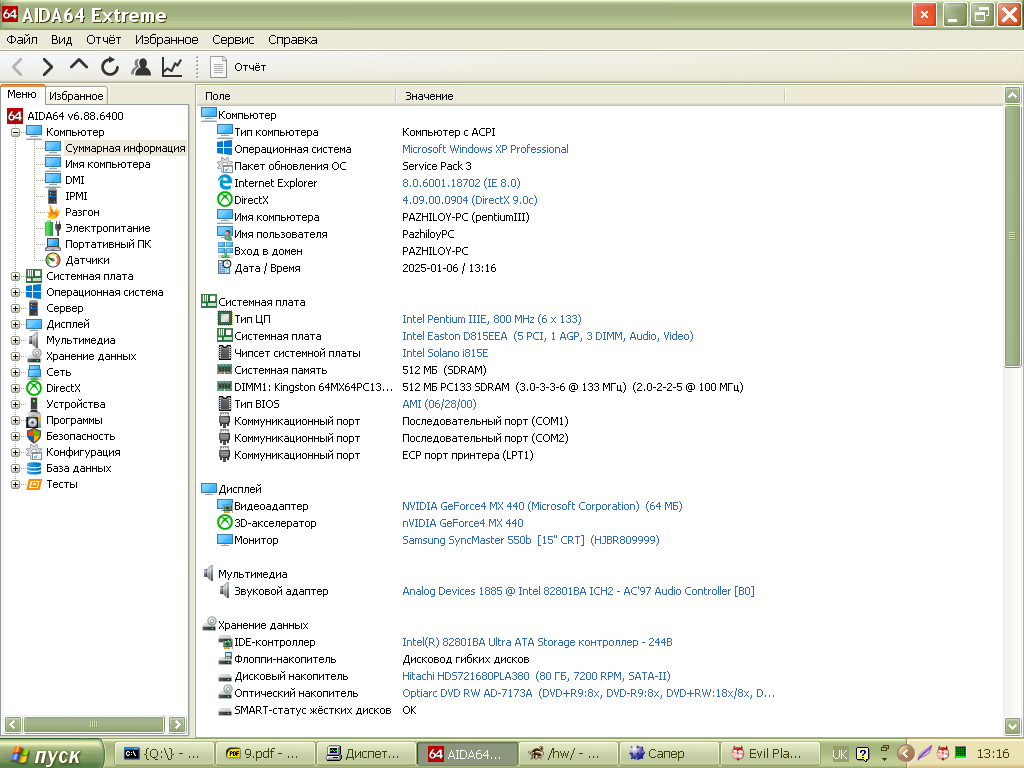Click the Датчики gauge icon
Viewport: 1024px width, 768px height.
coord(53,260)
